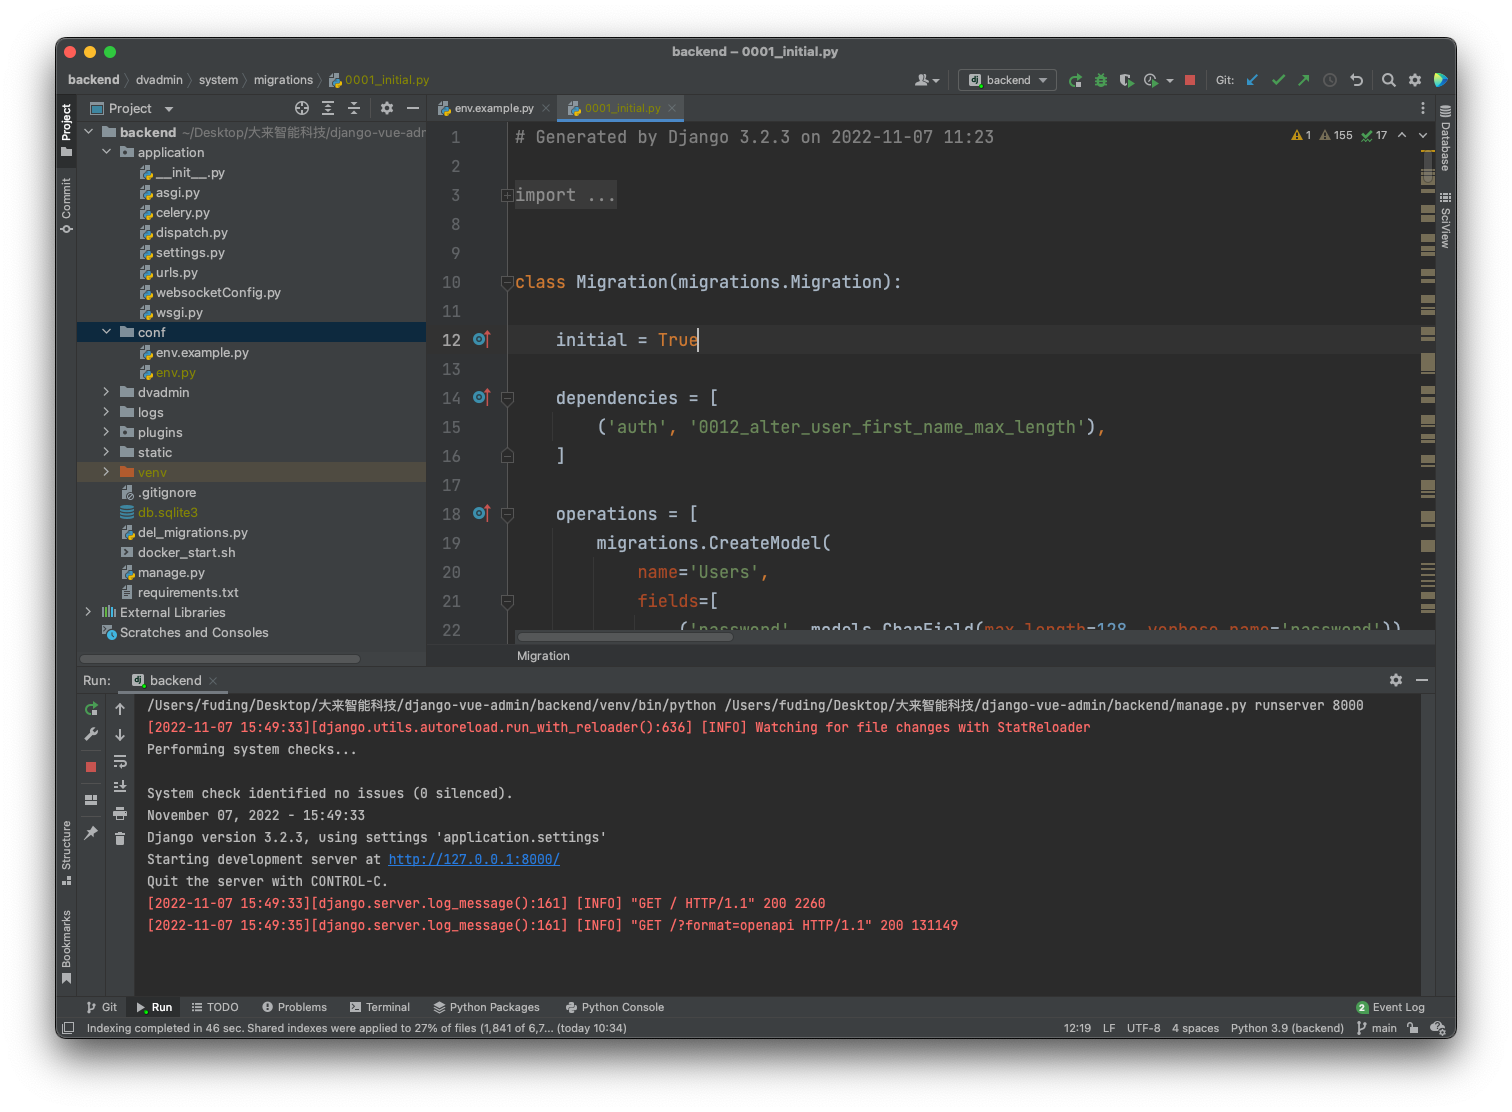Stop the running process from the top toolbar
This screenshot has height=1112, width=1512.
(x=1190, y=80)
